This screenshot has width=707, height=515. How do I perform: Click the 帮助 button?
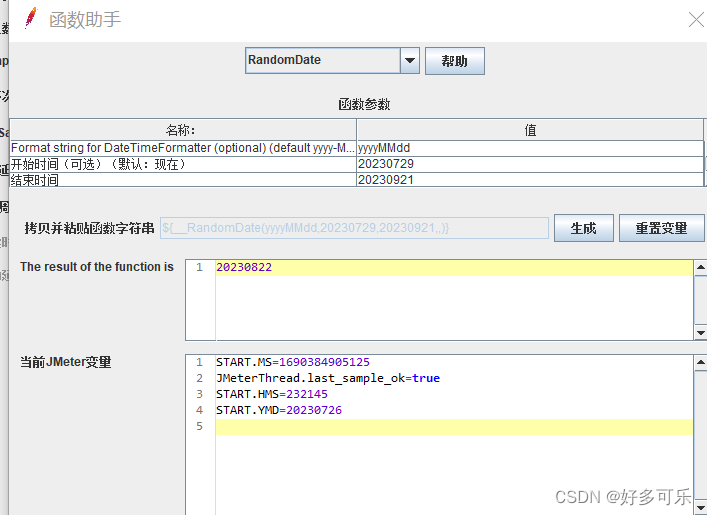coord(454,61)
